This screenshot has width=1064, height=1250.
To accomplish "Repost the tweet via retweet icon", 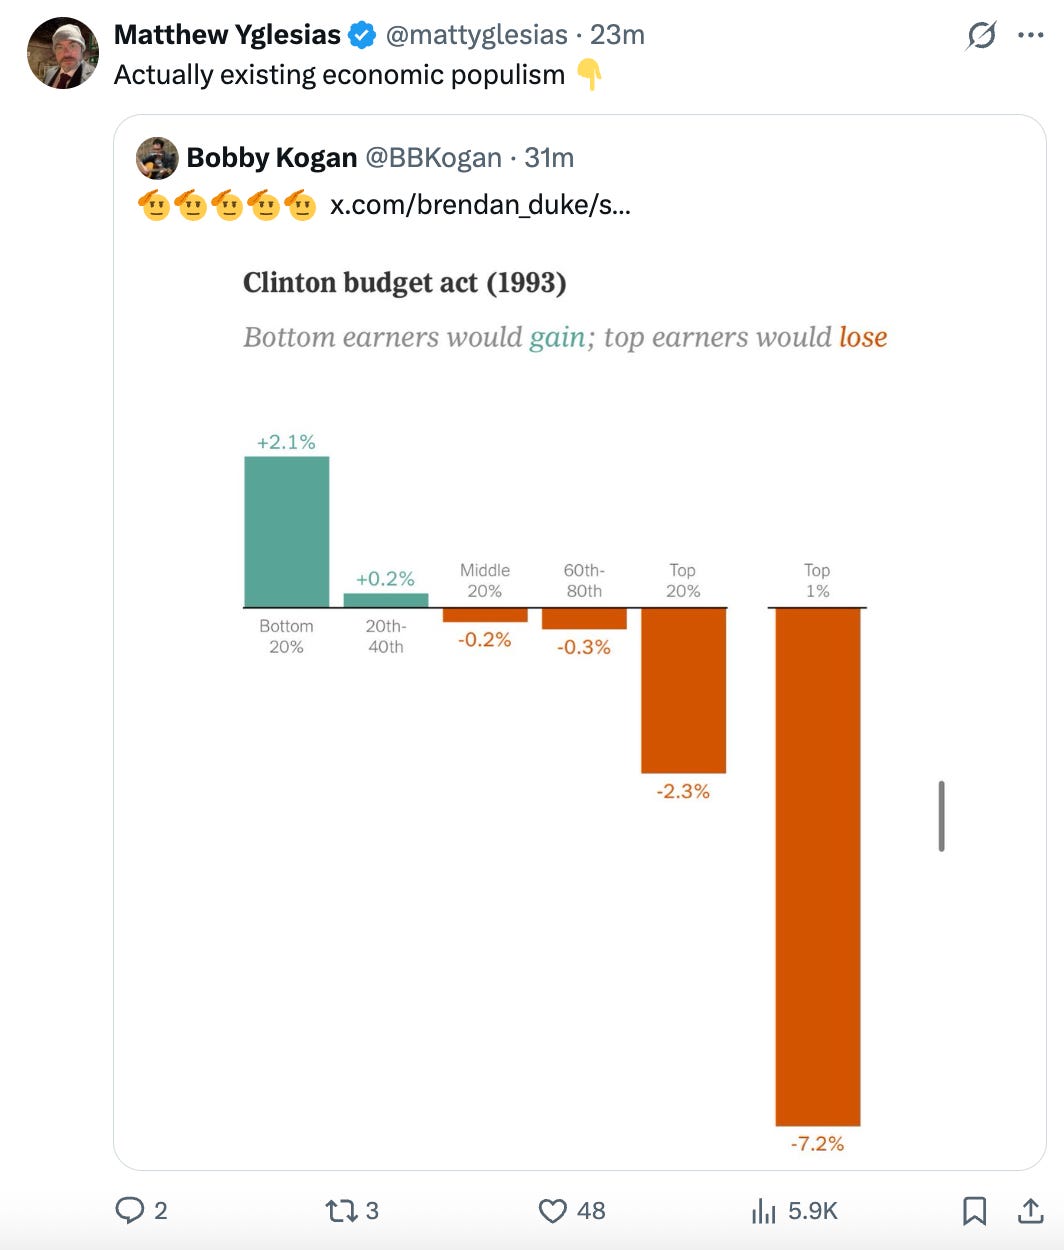I will point(340,1211).
